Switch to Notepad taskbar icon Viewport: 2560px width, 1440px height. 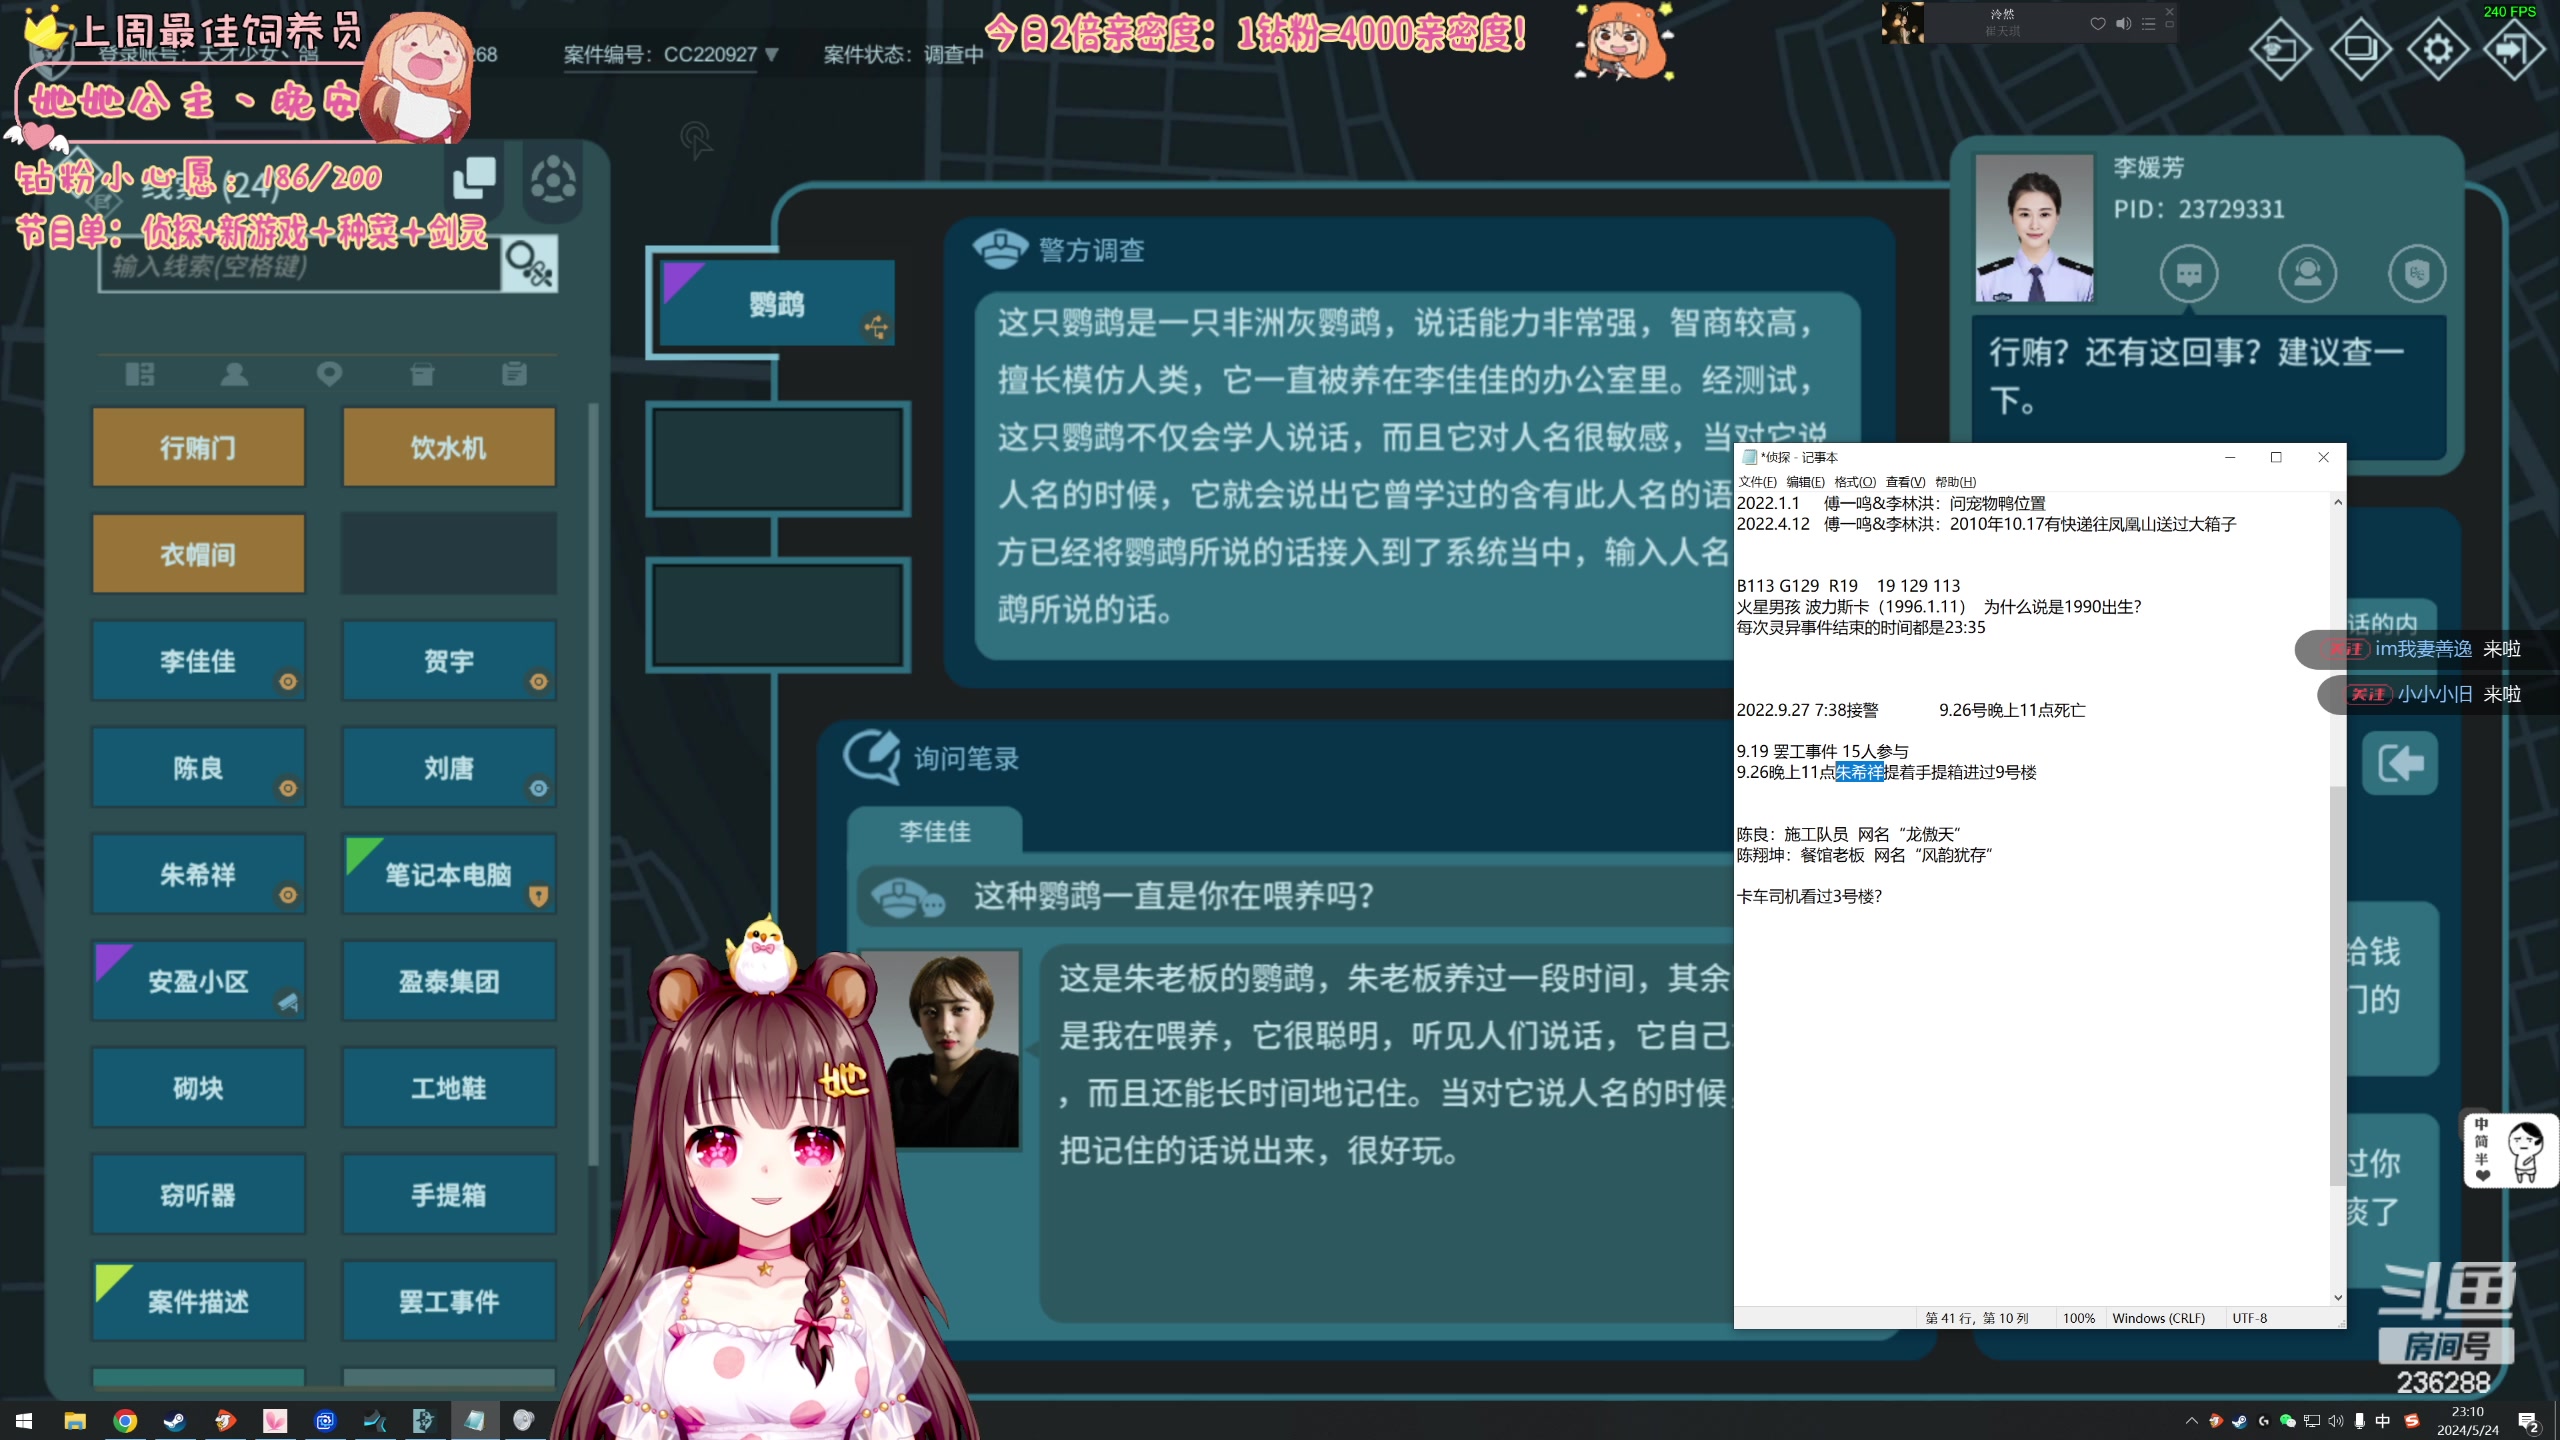(x=474, y=1420)
